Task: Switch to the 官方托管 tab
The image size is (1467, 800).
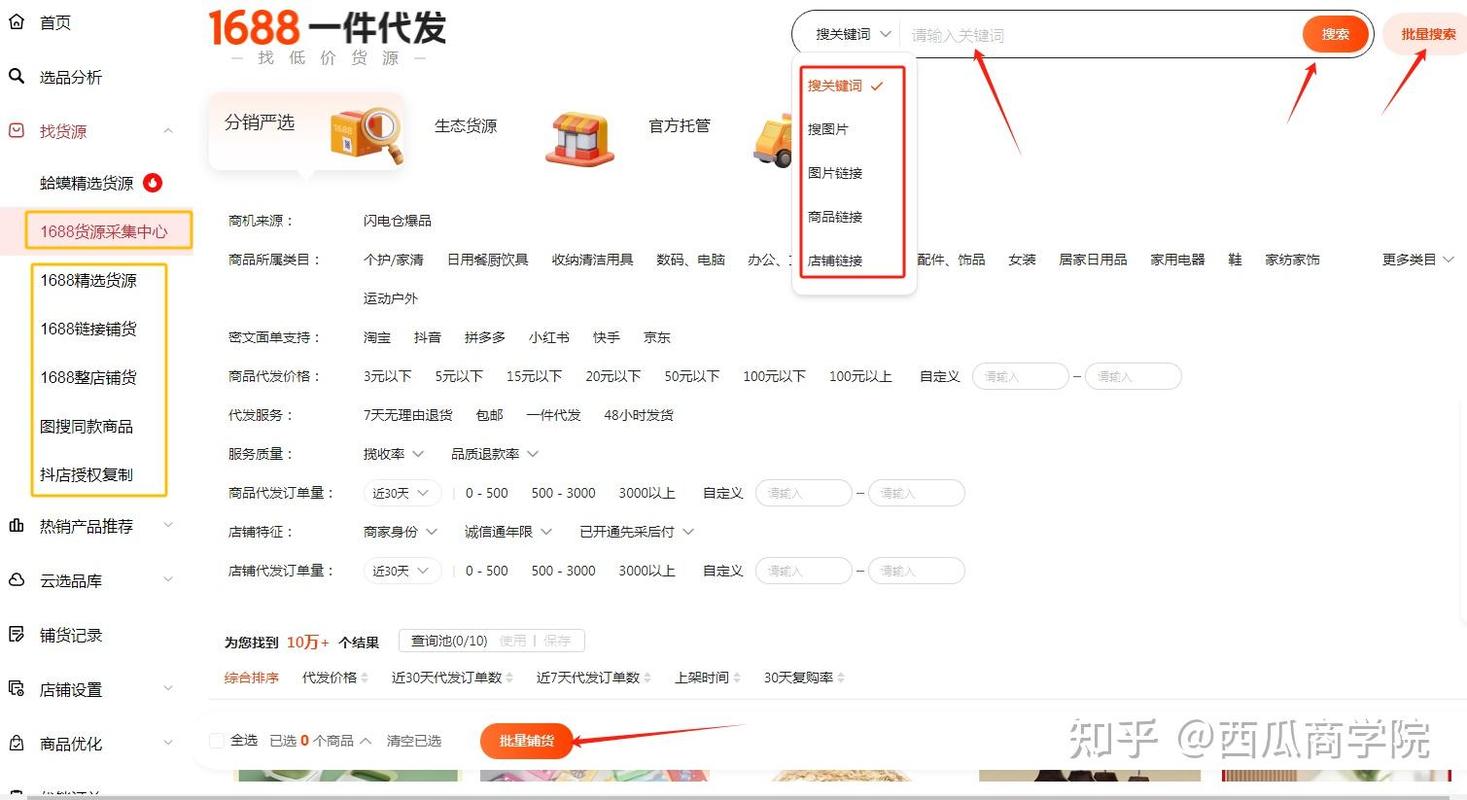Action: click(x=679, y=126)
